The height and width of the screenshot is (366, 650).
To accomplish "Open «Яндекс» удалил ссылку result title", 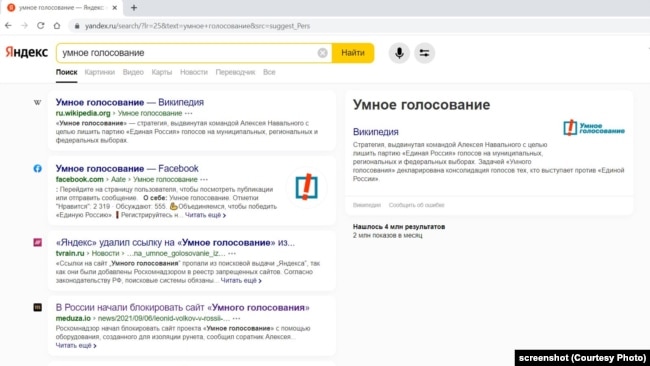I will [x=175, y=242].
